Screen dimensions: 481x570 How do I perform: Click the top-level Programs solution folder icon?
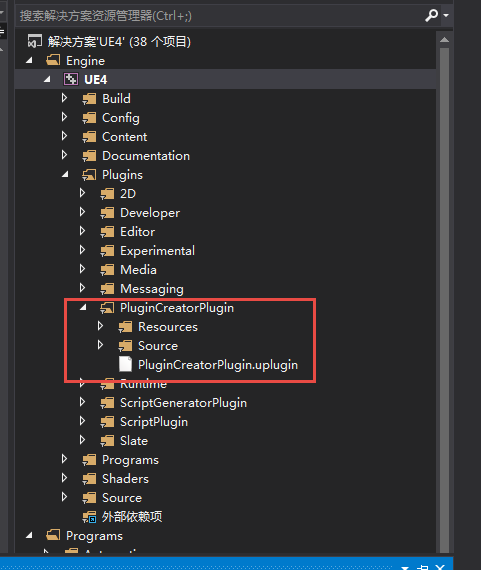tap(53, 535)
